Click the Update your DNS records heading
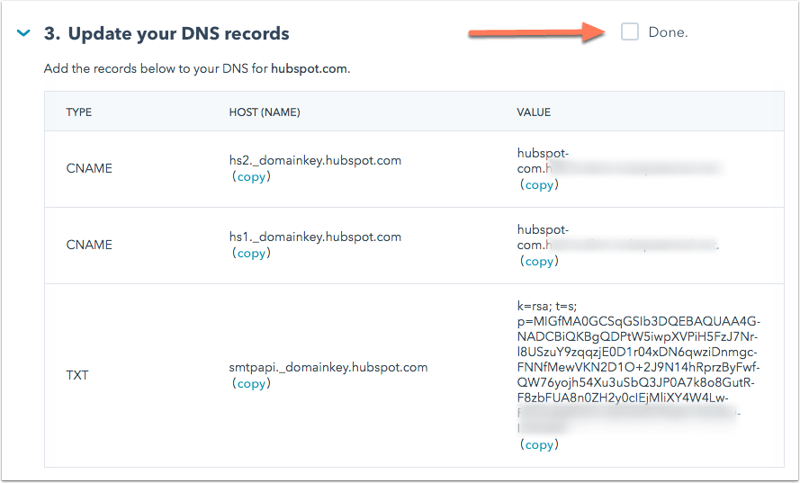This screenshot has width=800, height=483. (x=166, y=34)
